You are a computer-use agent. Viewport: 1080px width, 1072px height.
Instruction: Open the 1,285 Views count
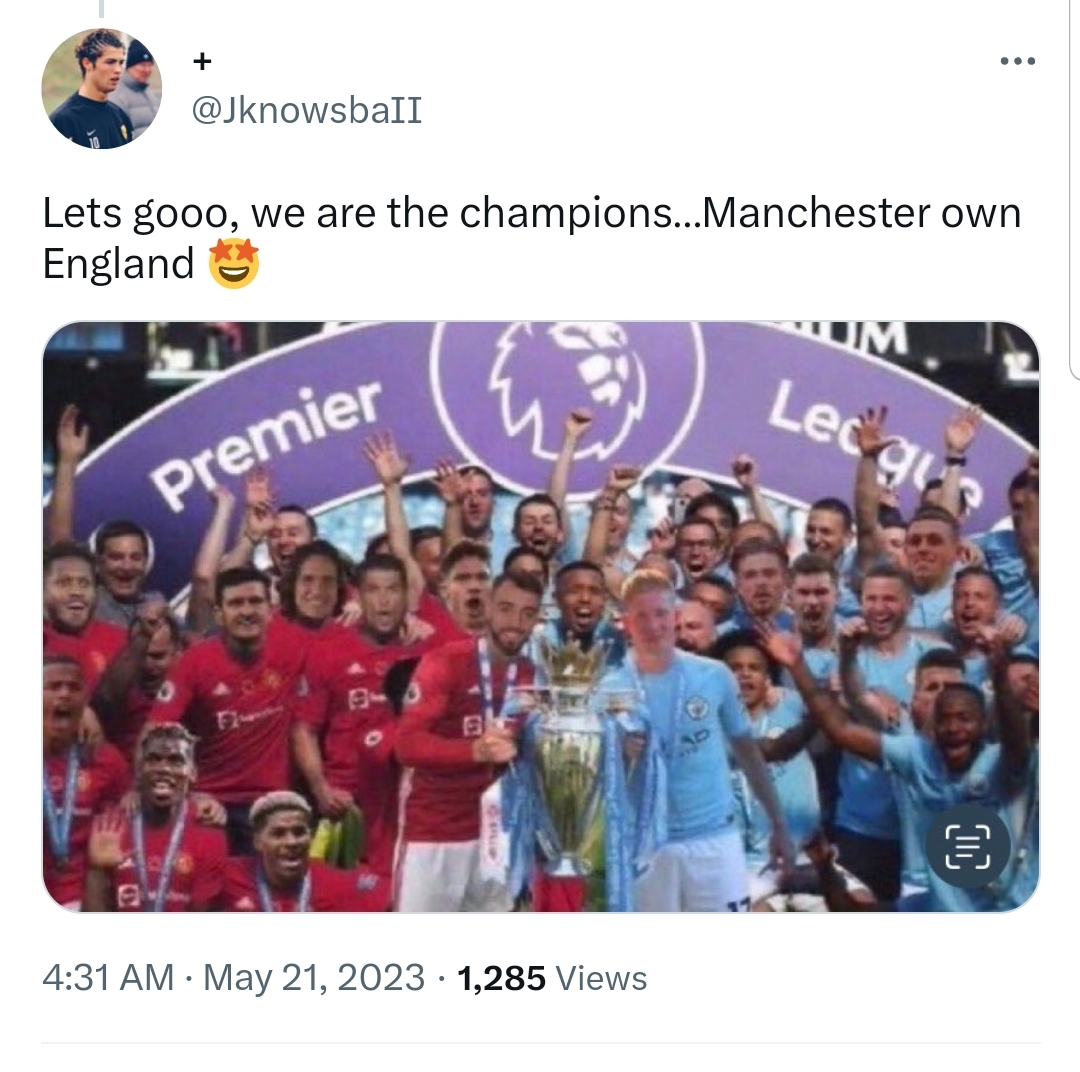tap(552, 978)
